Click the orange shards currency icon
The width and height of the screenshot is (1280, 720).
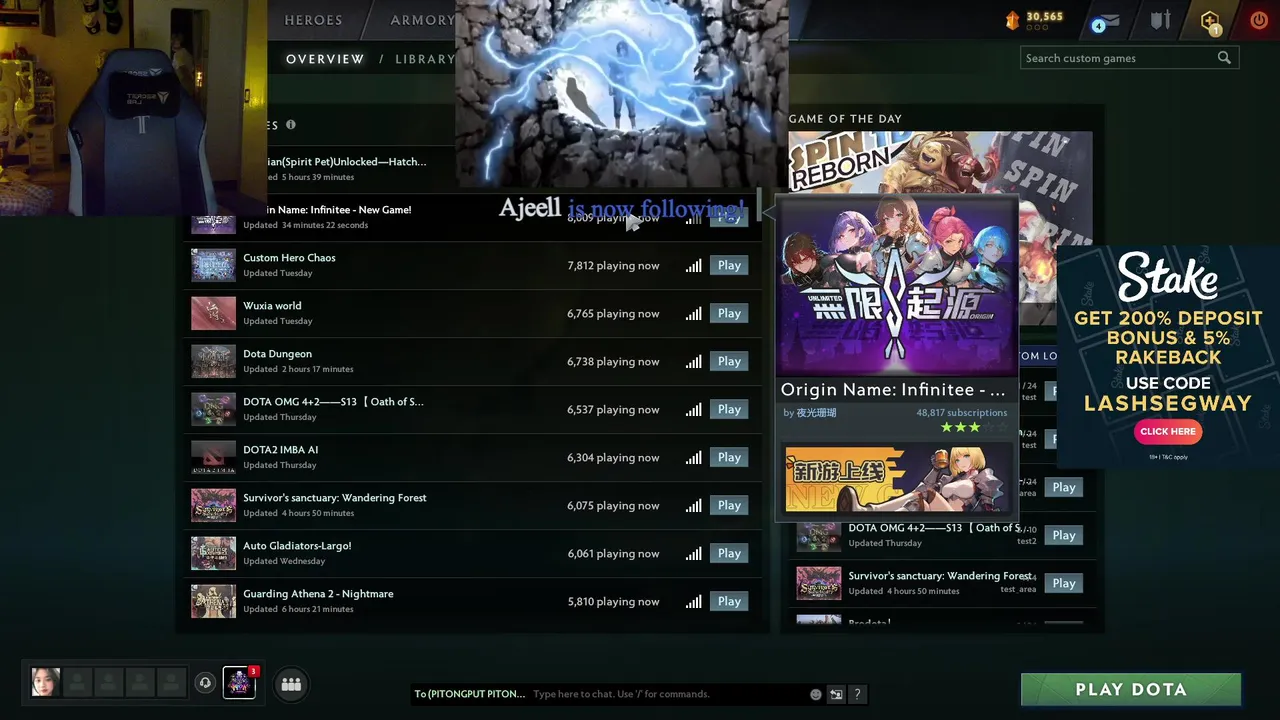(x=1012, y=20)
